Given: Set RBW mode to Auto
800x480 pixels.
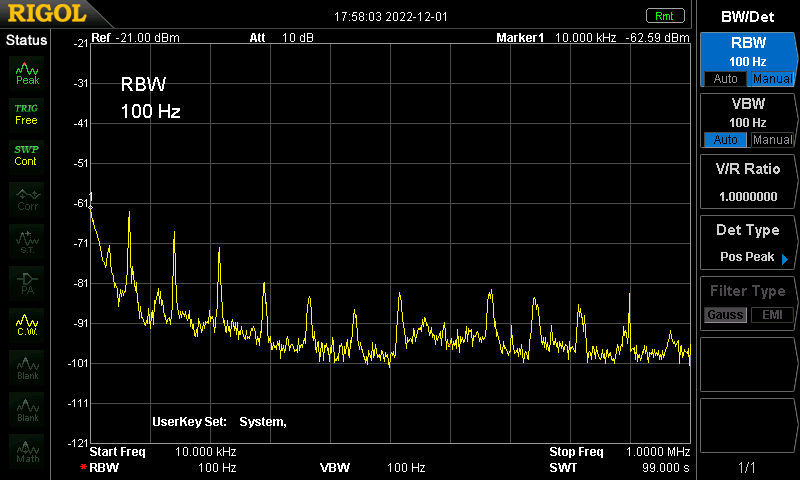Looking at the screenshot, I should (x=725, y=79).
